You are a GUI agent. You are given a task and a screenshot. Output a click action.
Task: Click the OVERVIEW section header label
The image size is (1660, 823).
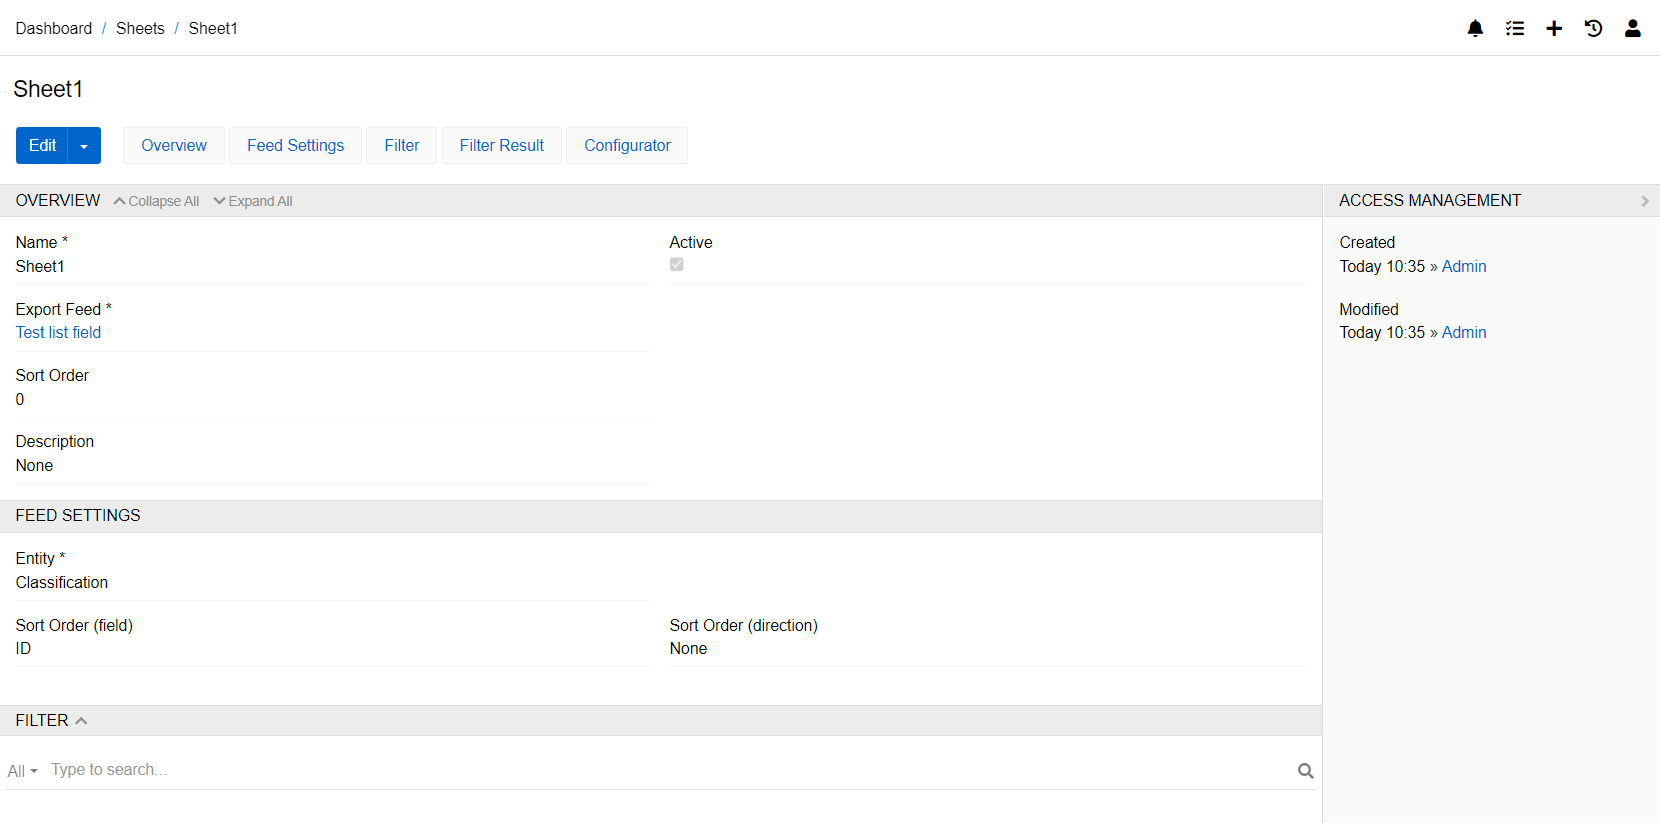coord(58,201)
